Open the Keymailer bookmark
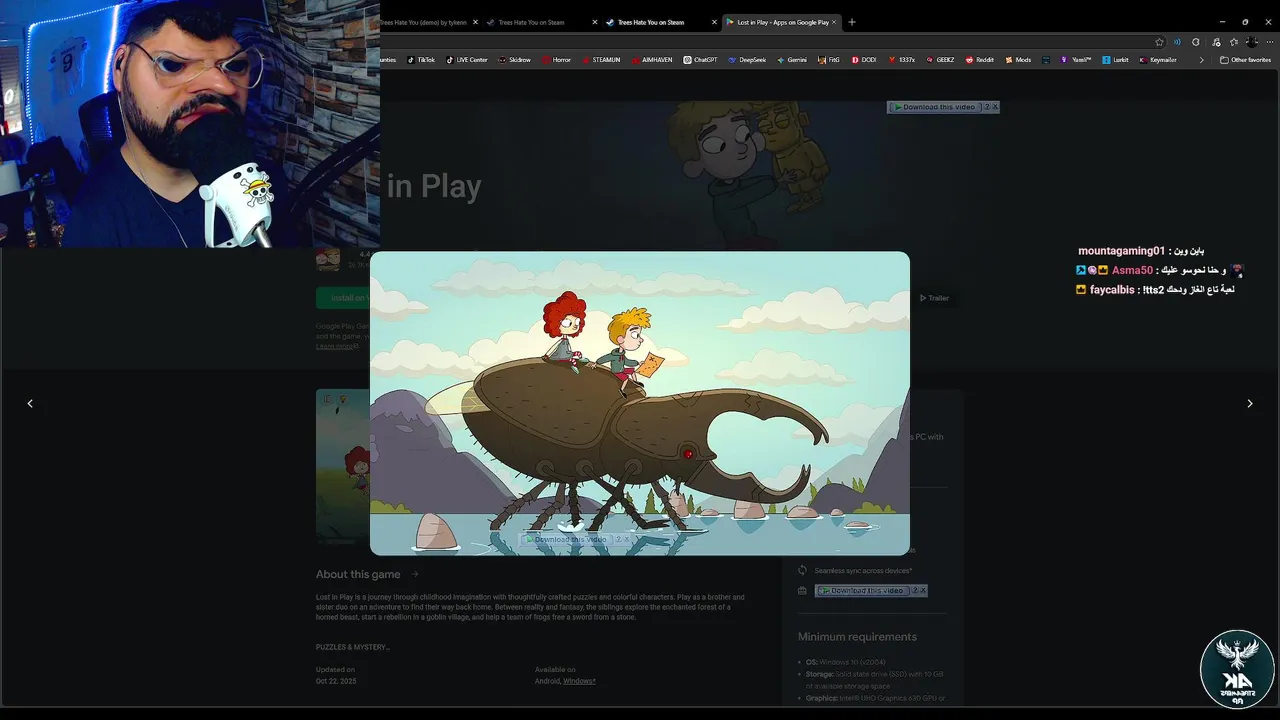The height and width of the screenshot is (720, 1280). 1158,60
